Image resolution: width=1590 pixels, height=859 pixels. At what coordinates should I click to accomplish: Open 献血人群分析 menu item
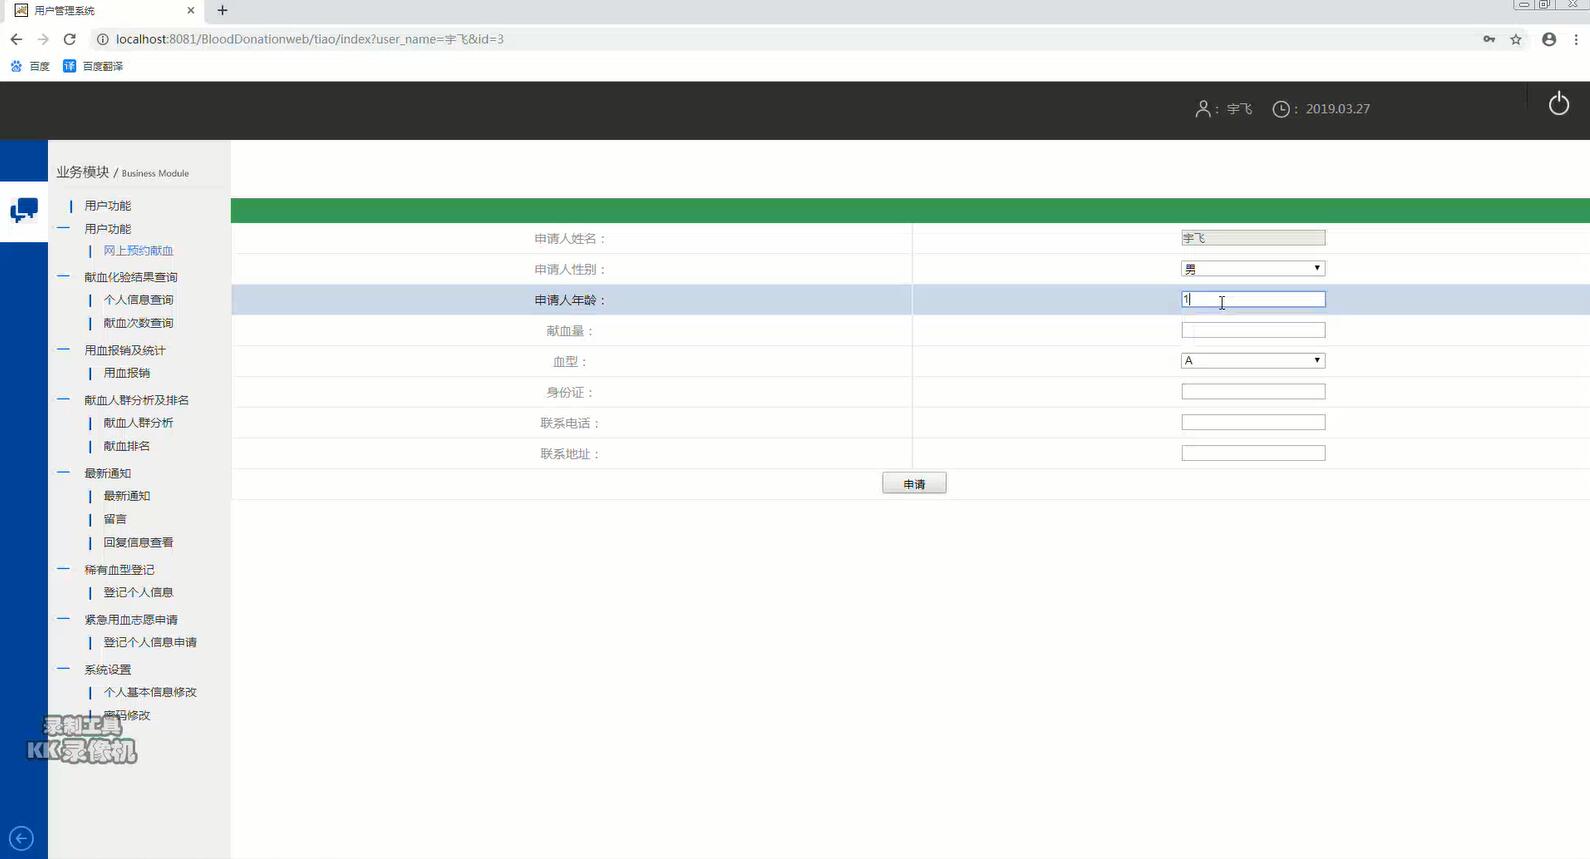[x=138, y=423]
